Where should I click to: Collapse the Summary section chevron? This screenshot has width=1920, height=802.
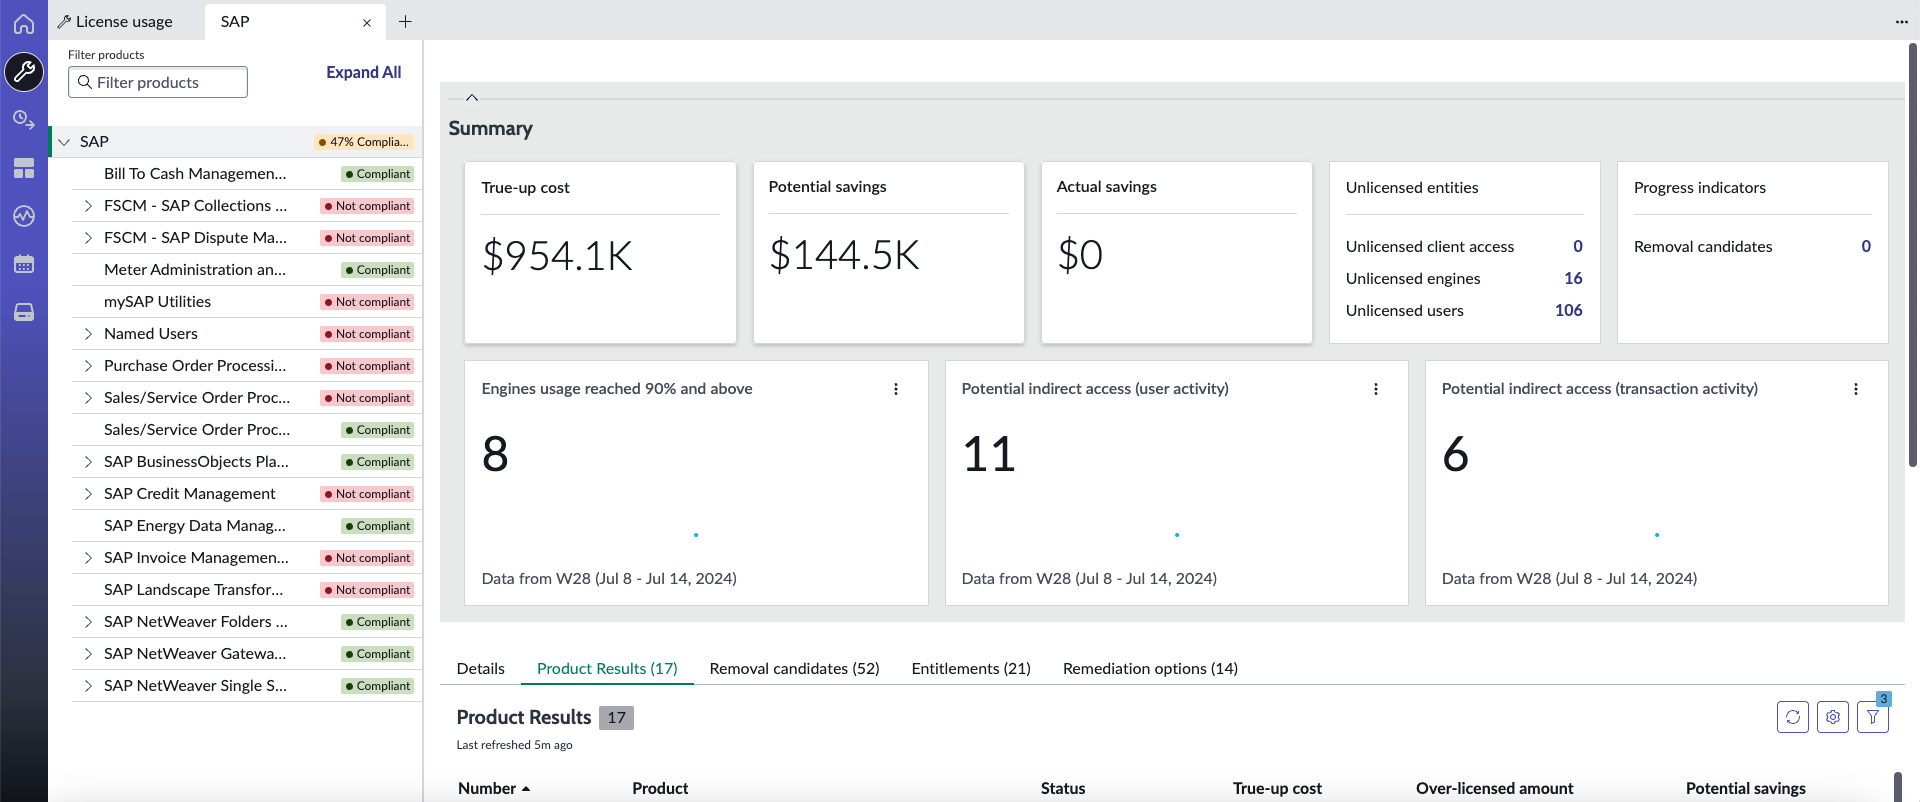pyautogui.click(x=472, y=98)
